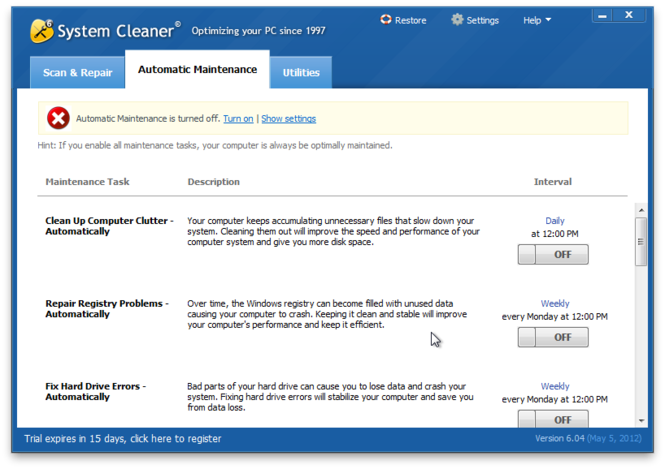Screen dimensions: 665x469
Task: Toggle Repair Registry Problems OFF switch
Action: pyautogui.click(x=553, y=337)
